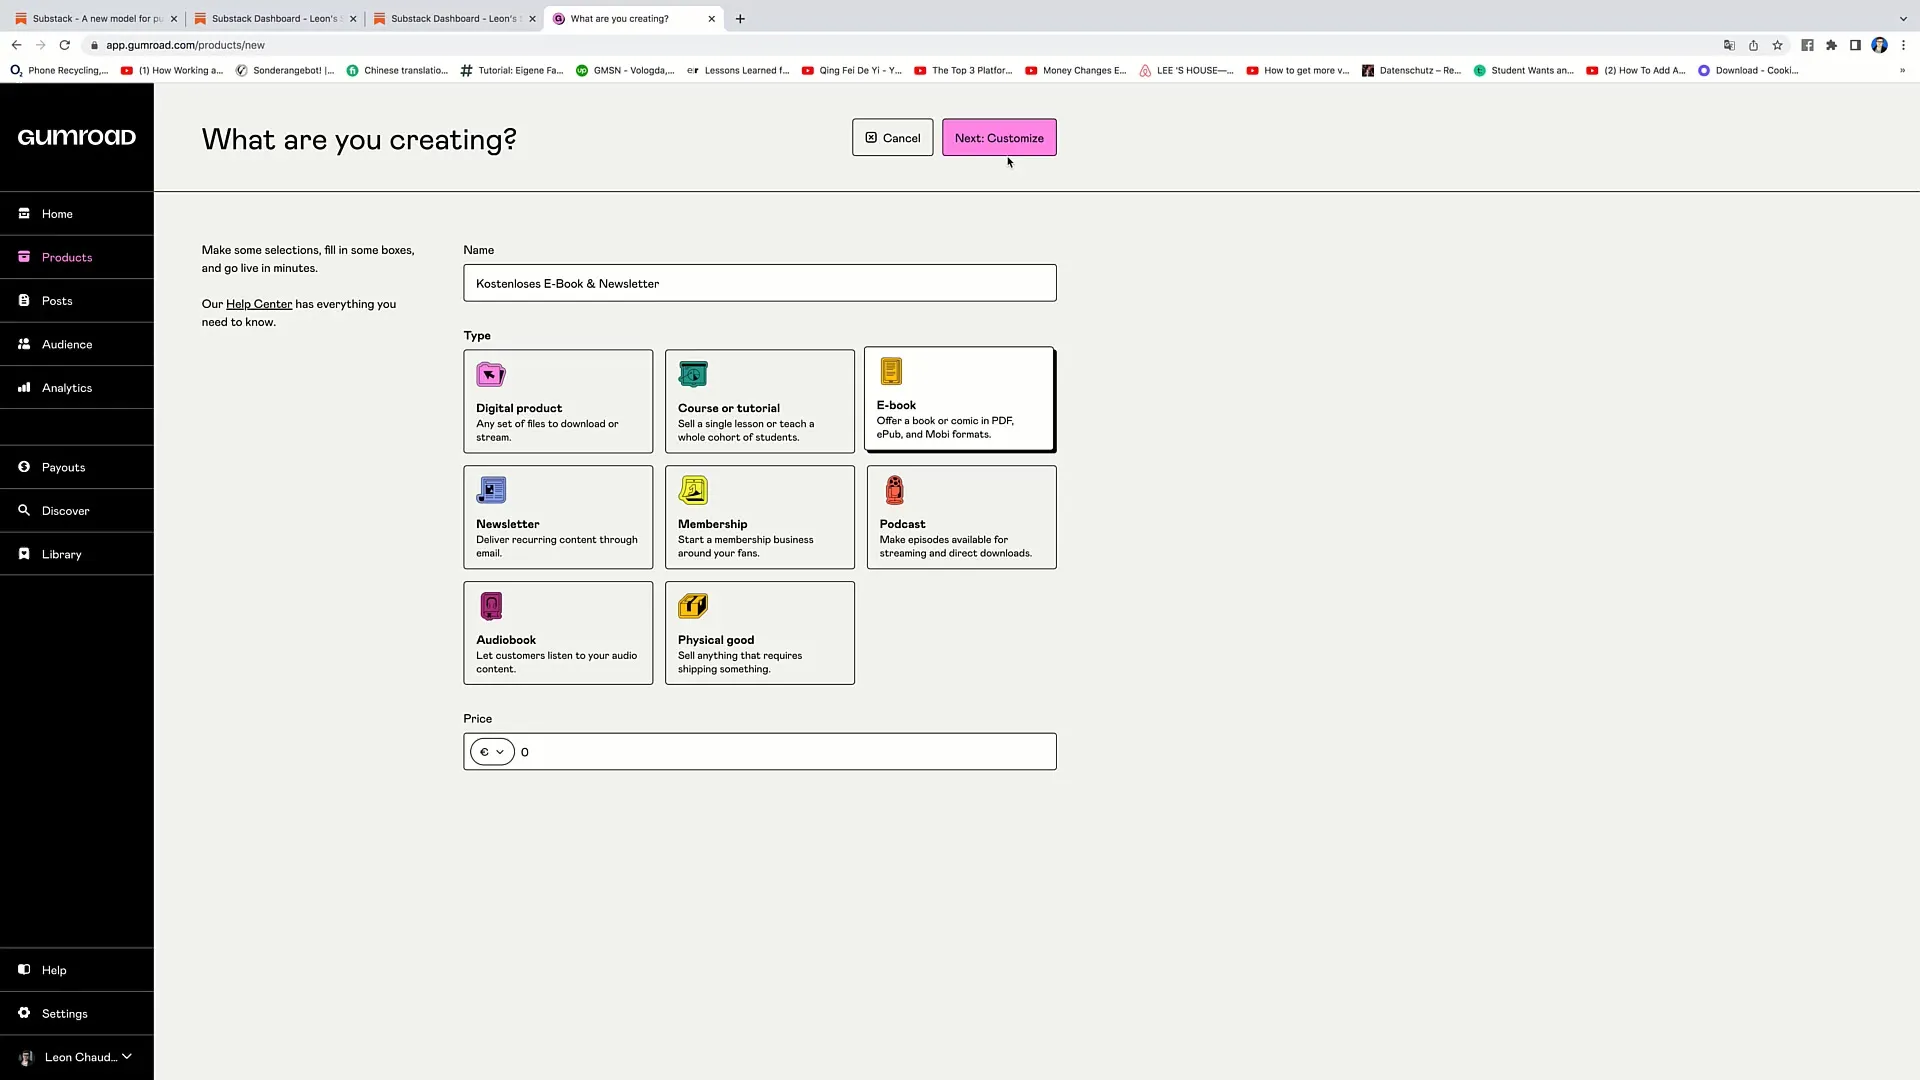Screen dimensions: 1920x1080
Task: Open Analytics in the sidebar
Action: (x=77, y=387)
